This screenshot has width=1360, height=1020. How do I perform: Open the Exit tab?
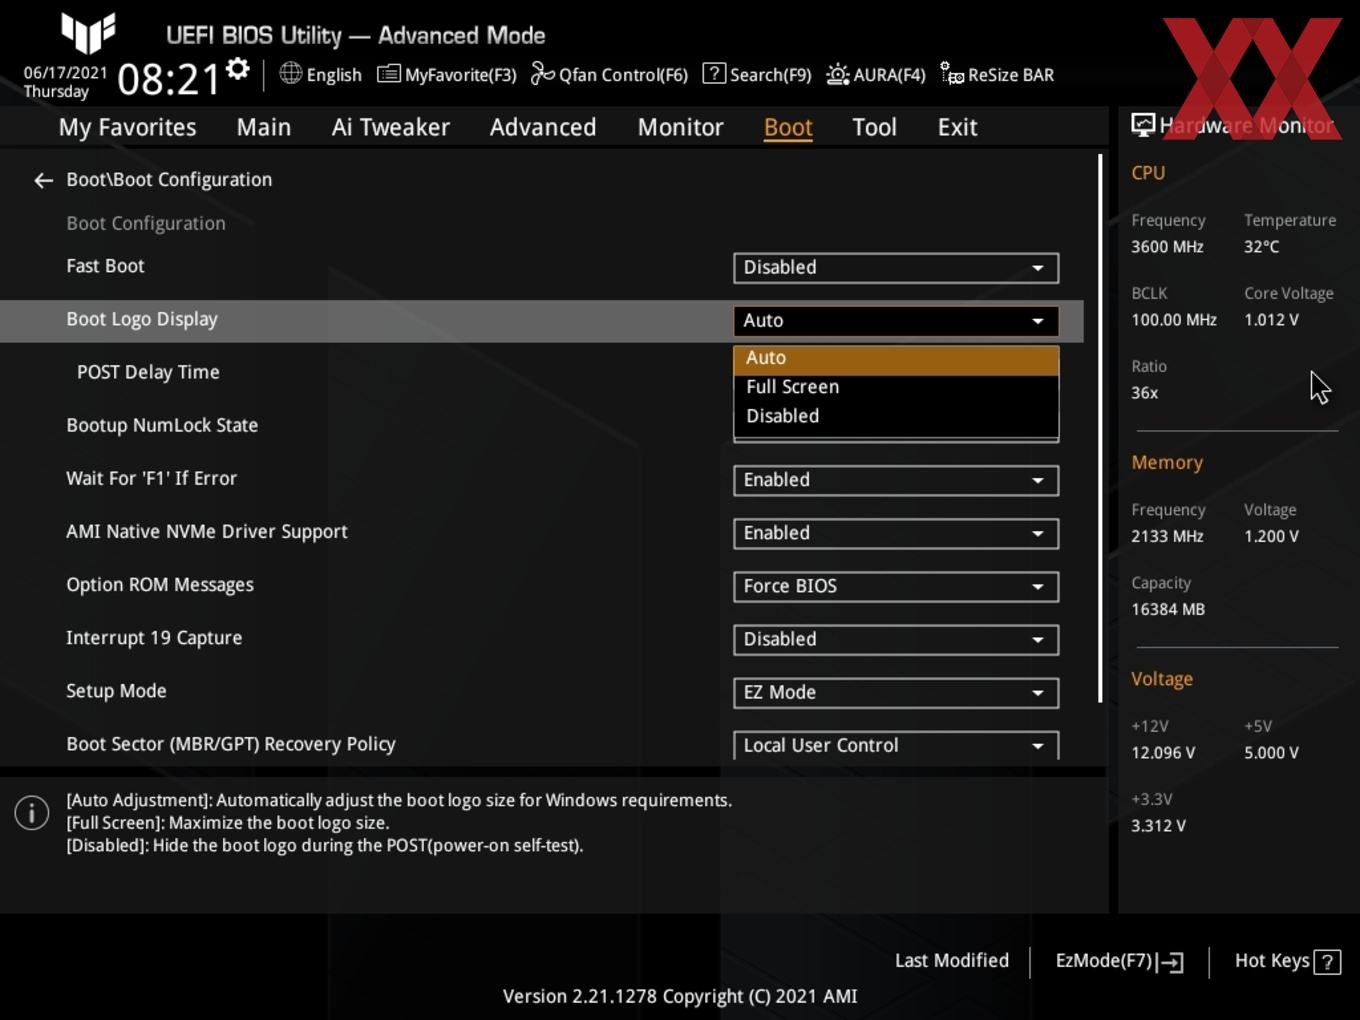coord(957,127)
